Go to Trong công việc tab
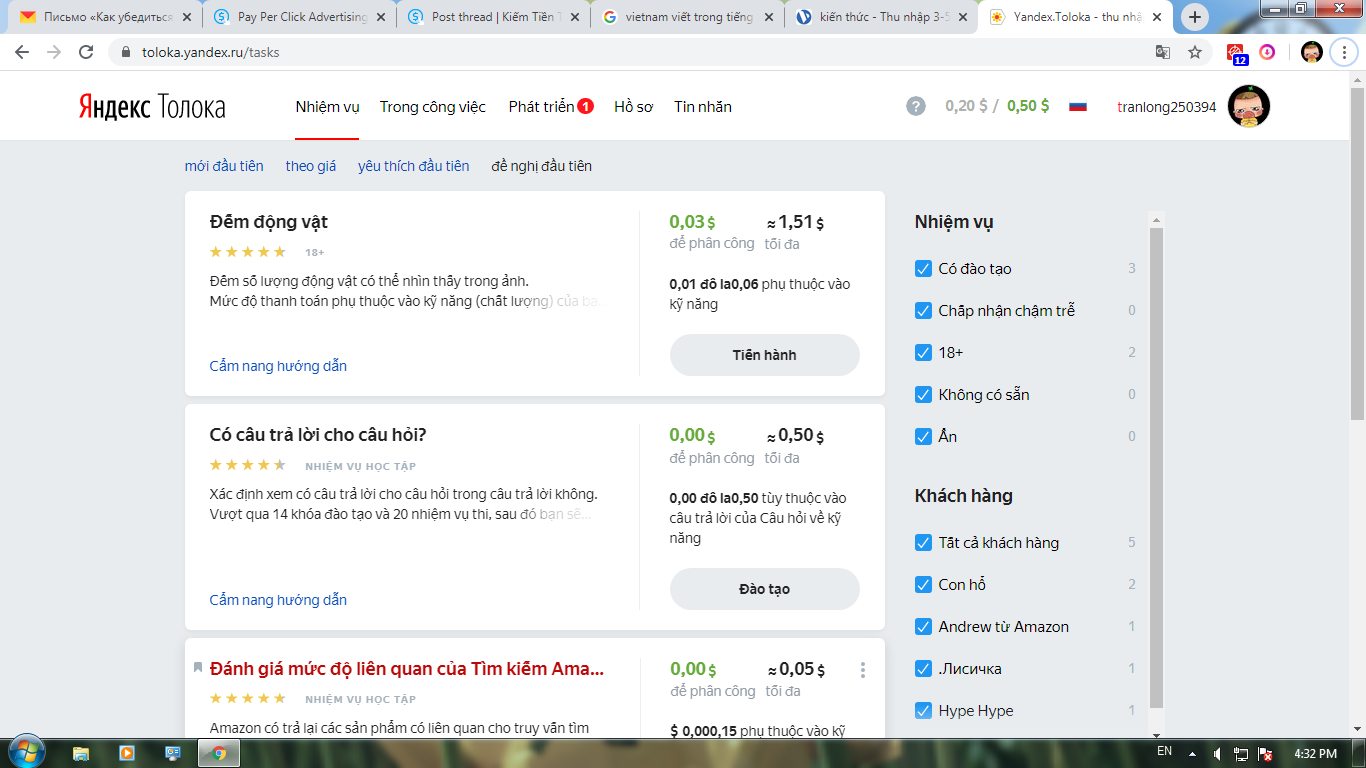 point(433,107)
